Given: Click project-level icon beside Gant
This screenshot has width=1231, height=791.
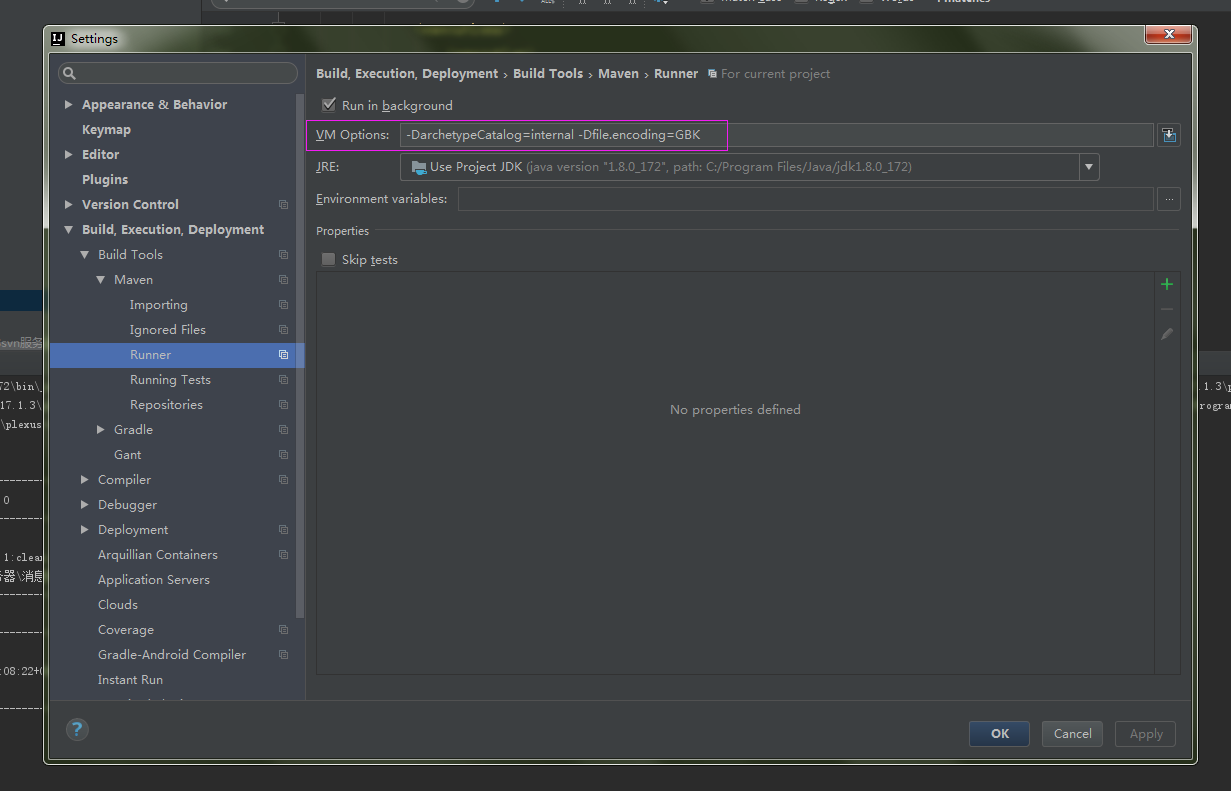Looking at the screenshot, I should (283, 455).
